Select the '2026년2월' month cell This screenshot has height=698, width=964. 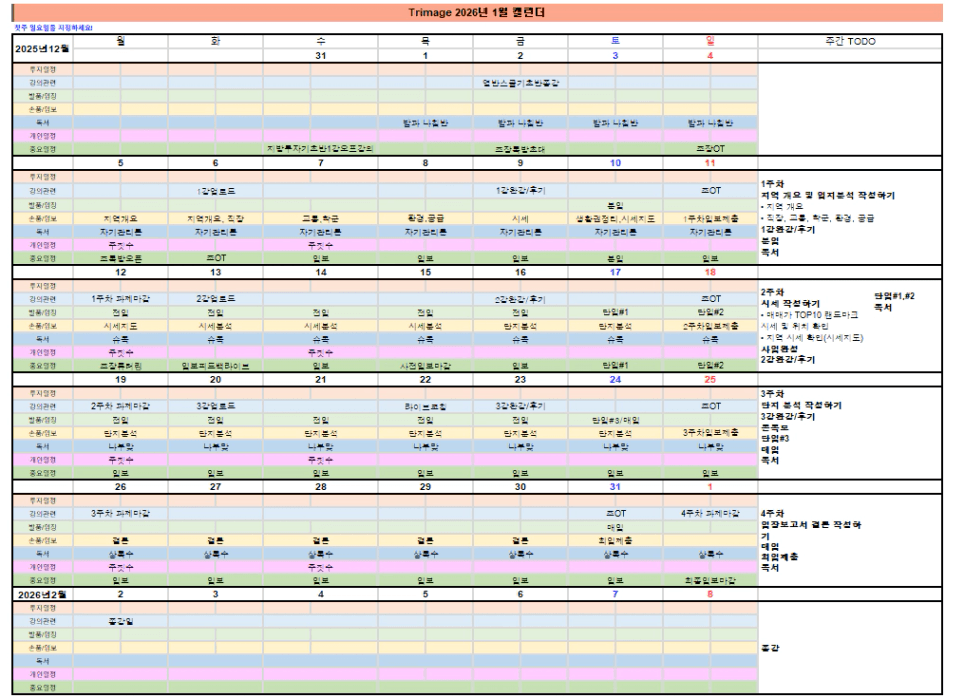[x=42, y=595]
